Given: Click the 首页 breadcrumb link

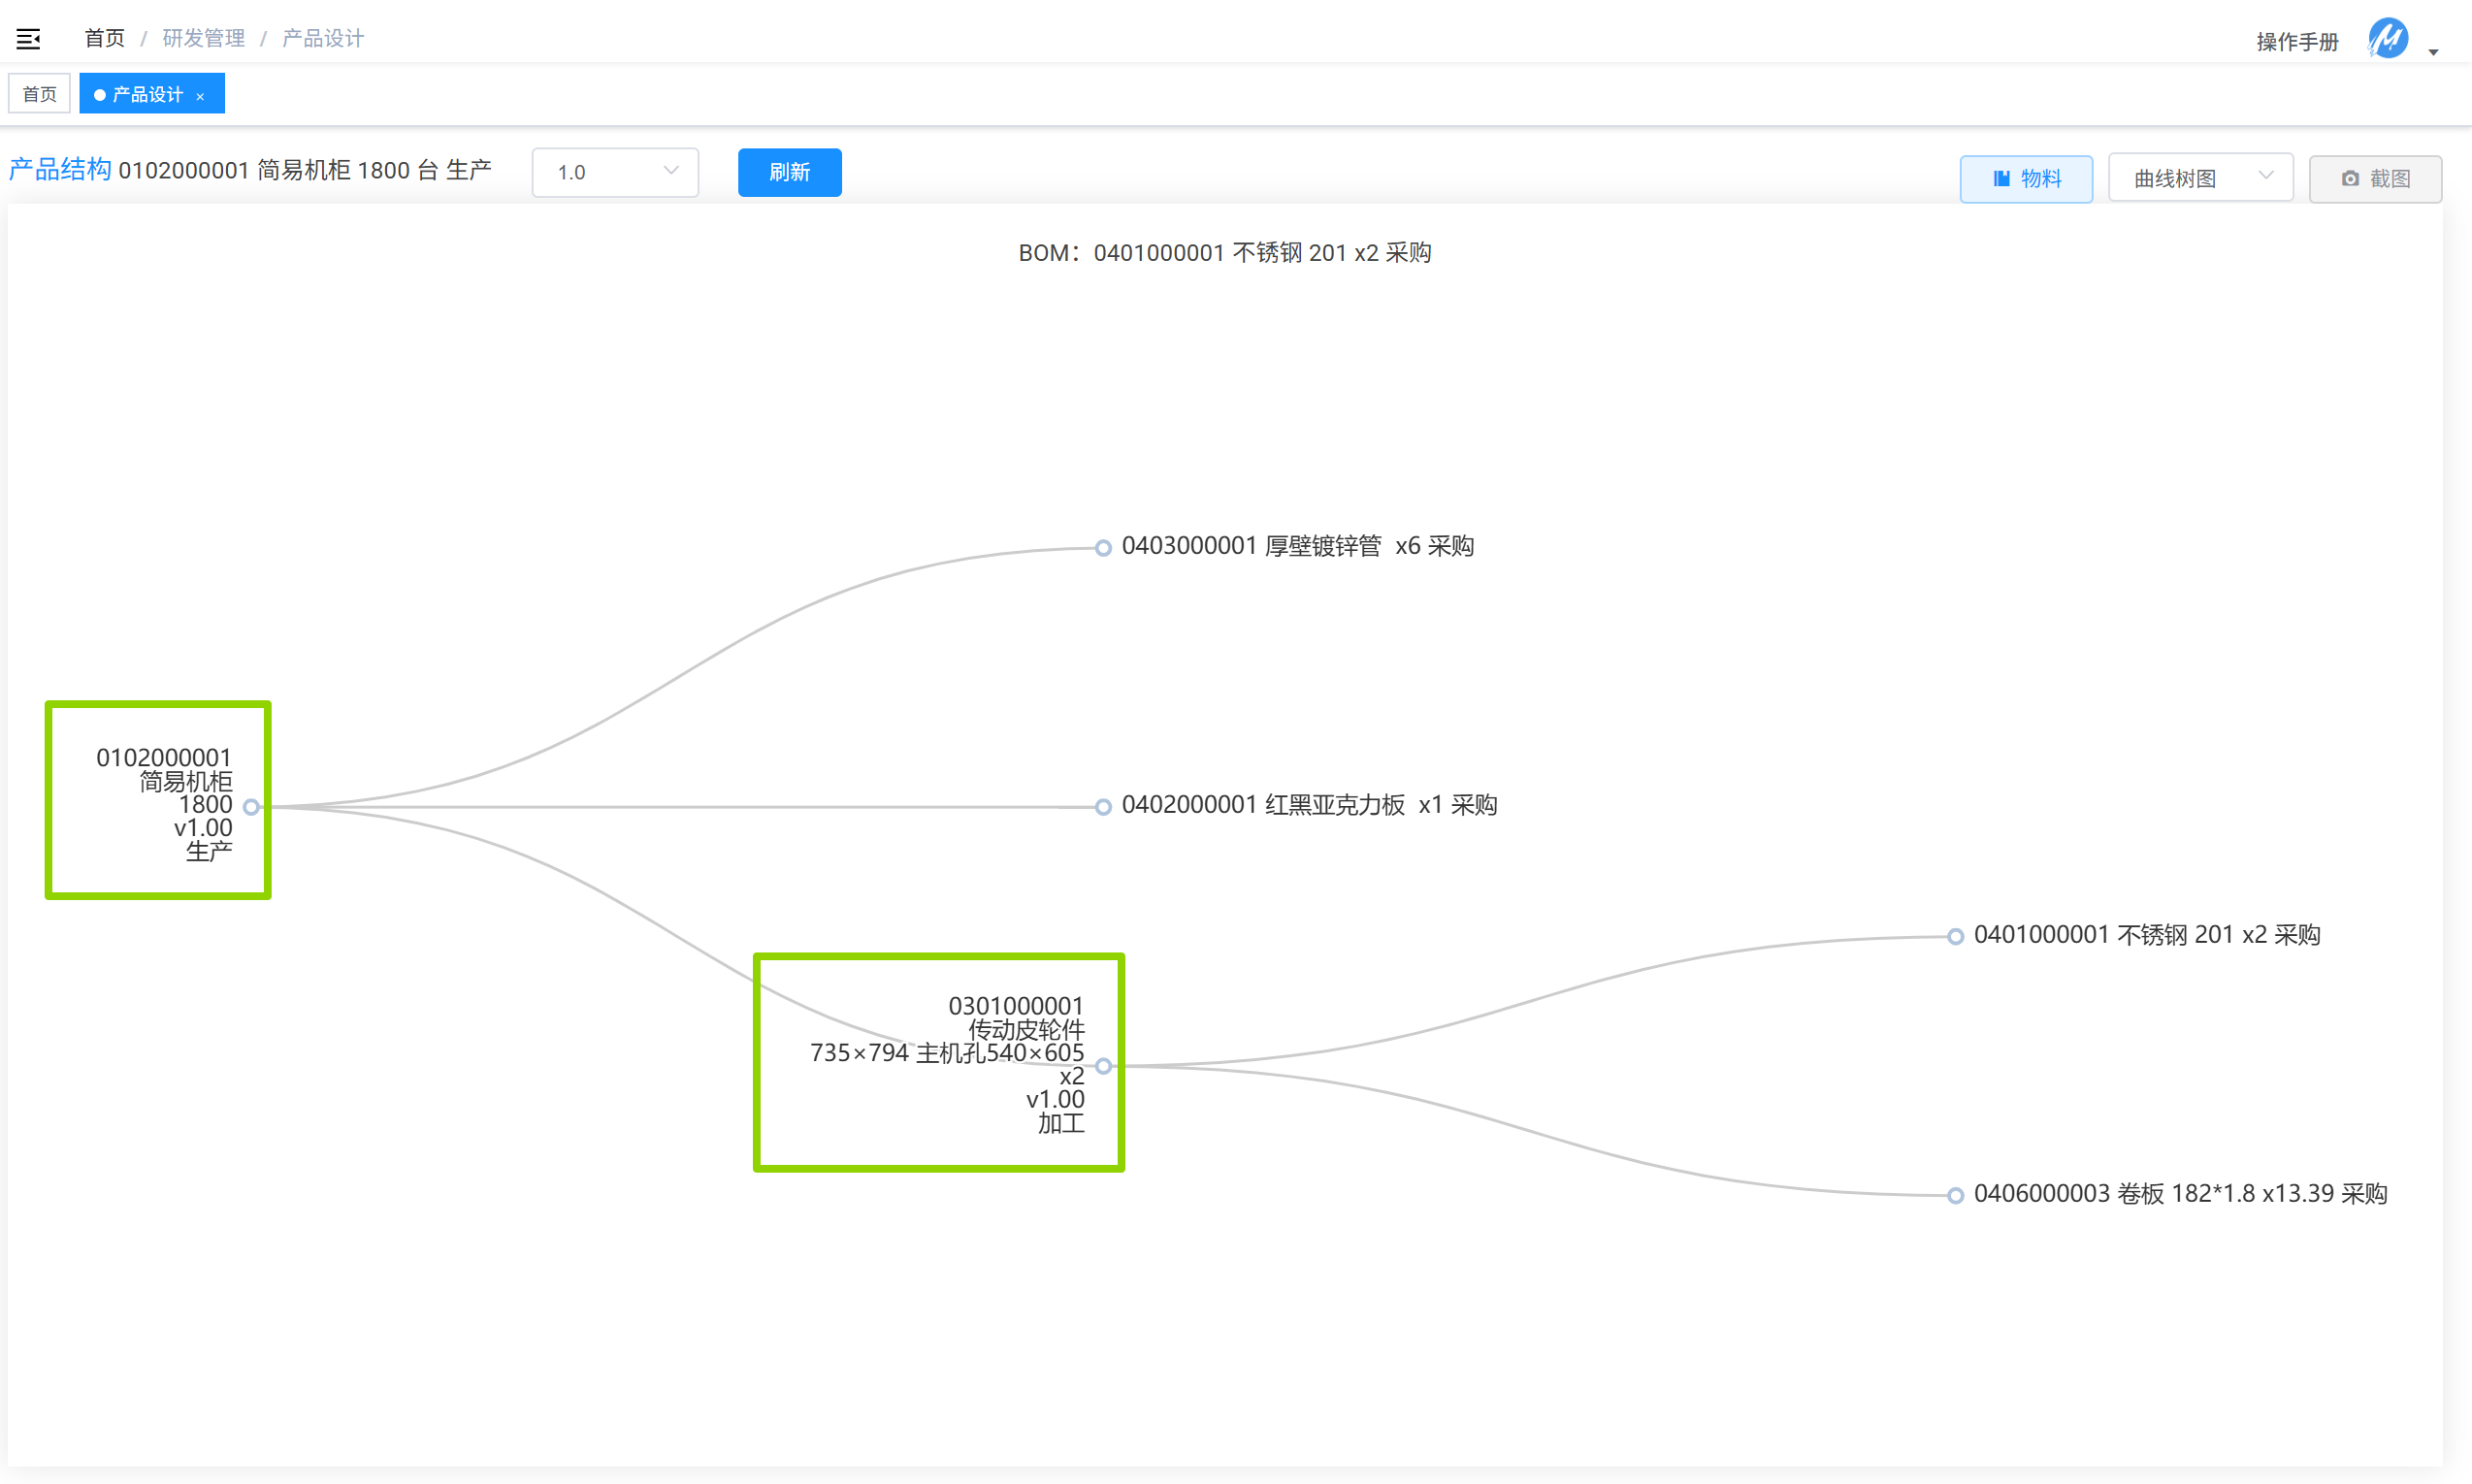Looking at the screenshot, I should (104, 38).
